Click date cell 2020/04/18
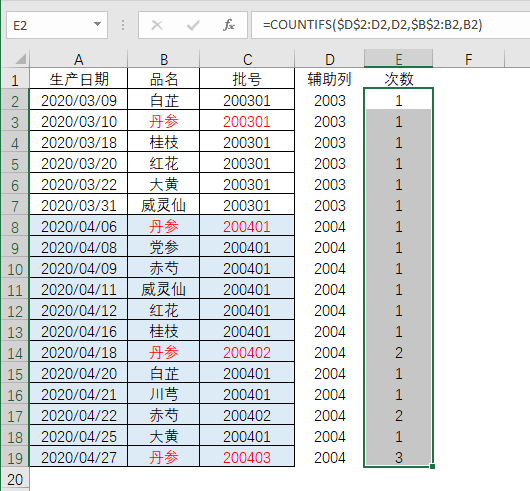The width and height of the screenshot is (530, 491). coord(78,352)
